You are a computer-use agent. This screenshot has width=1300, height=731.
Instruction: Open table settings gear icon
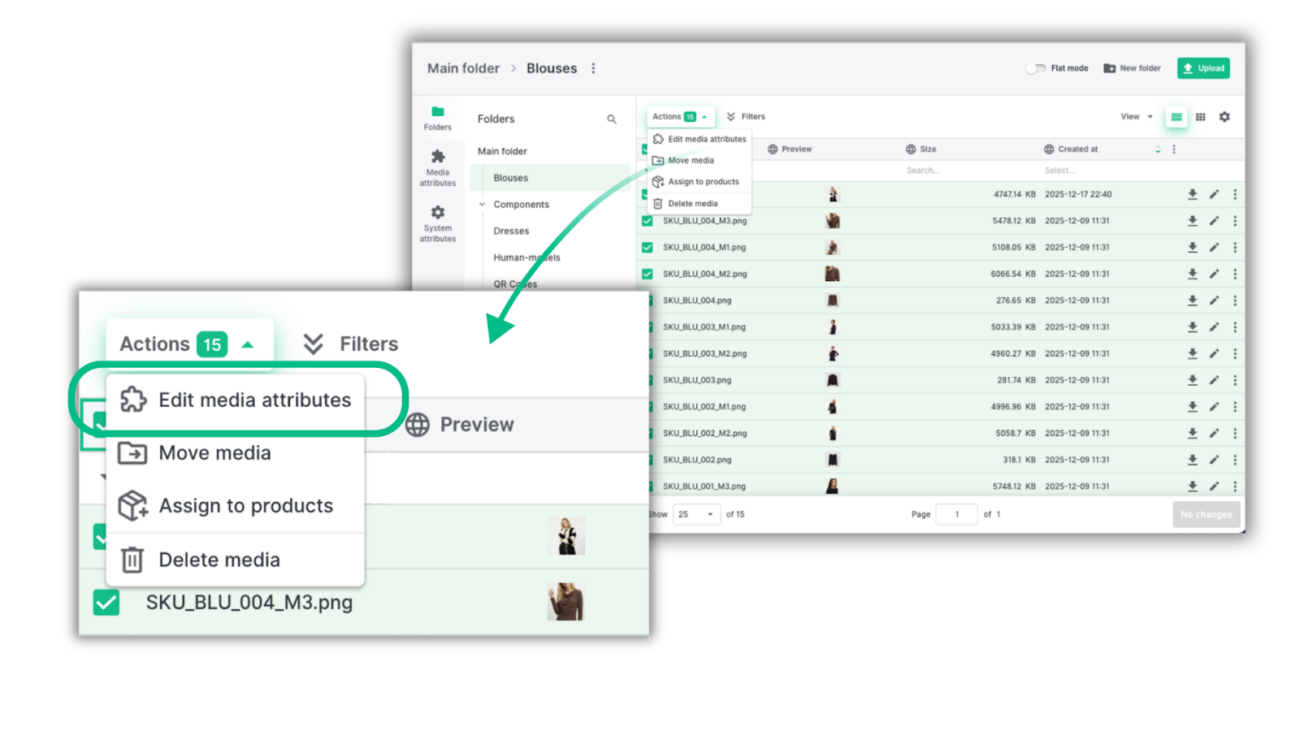(x=1224, y=117)
